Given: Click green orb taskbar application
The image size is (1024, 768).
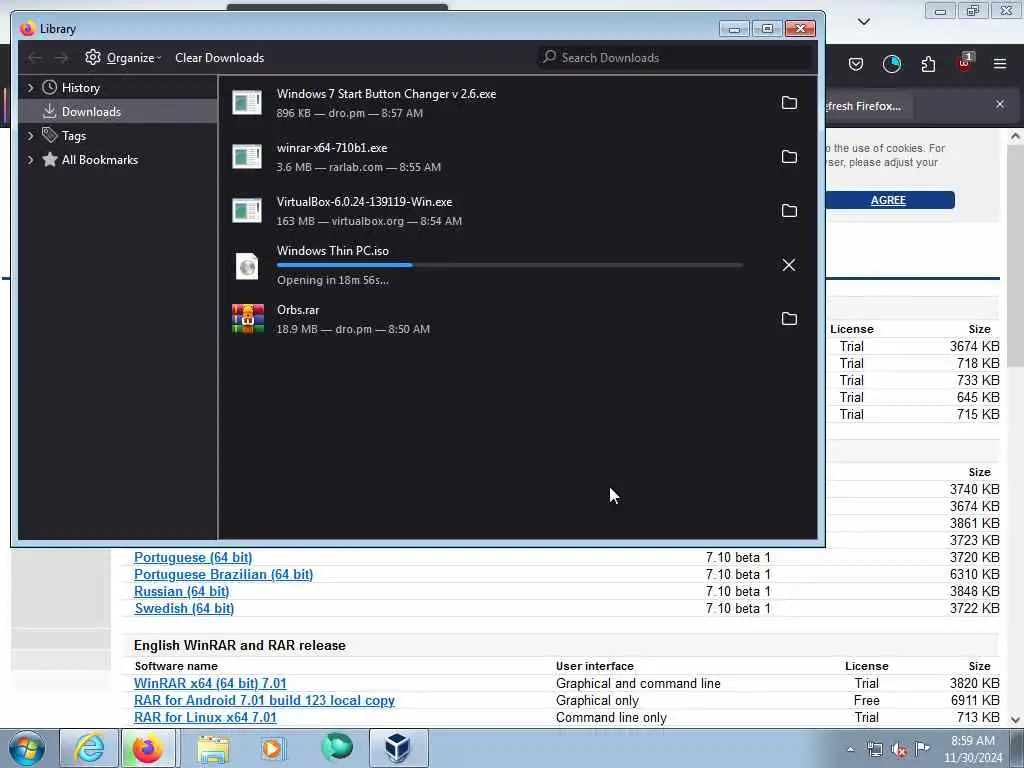Looking at the screenshot, I should pyautogui.click(x=337, y=747).
